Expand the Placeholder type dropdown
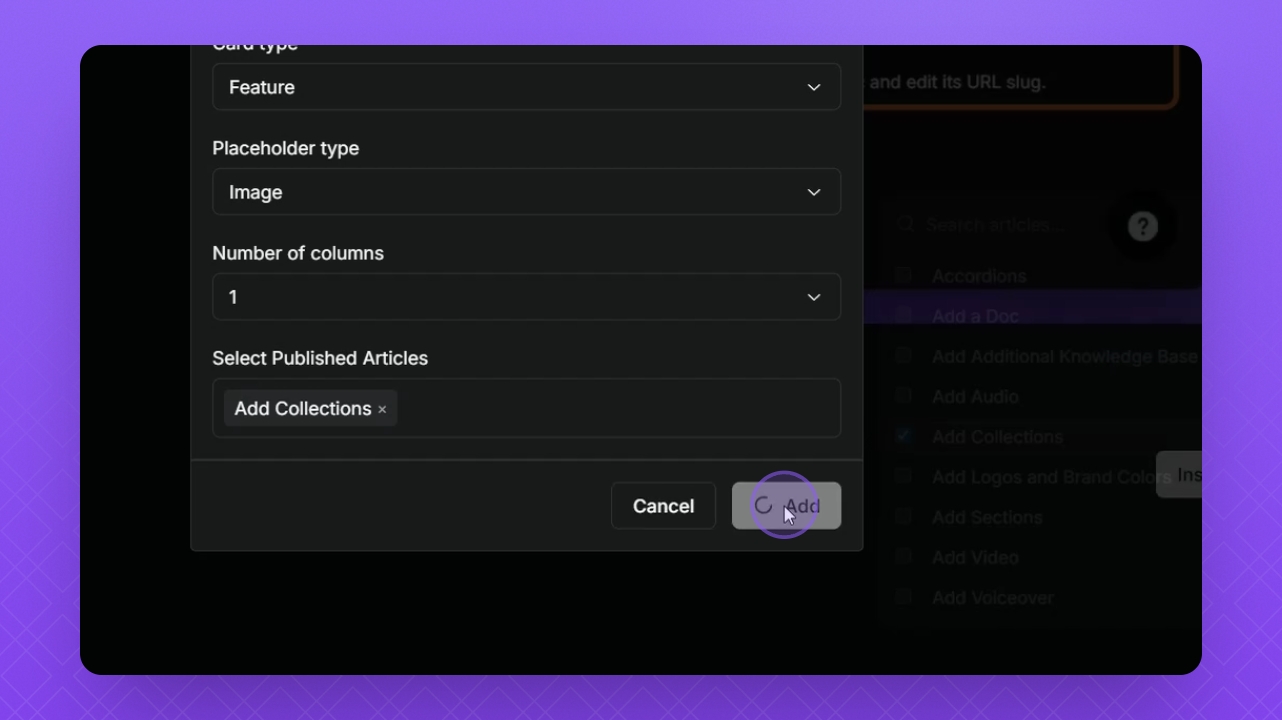 pyautogui.click(x=526, y=192)
